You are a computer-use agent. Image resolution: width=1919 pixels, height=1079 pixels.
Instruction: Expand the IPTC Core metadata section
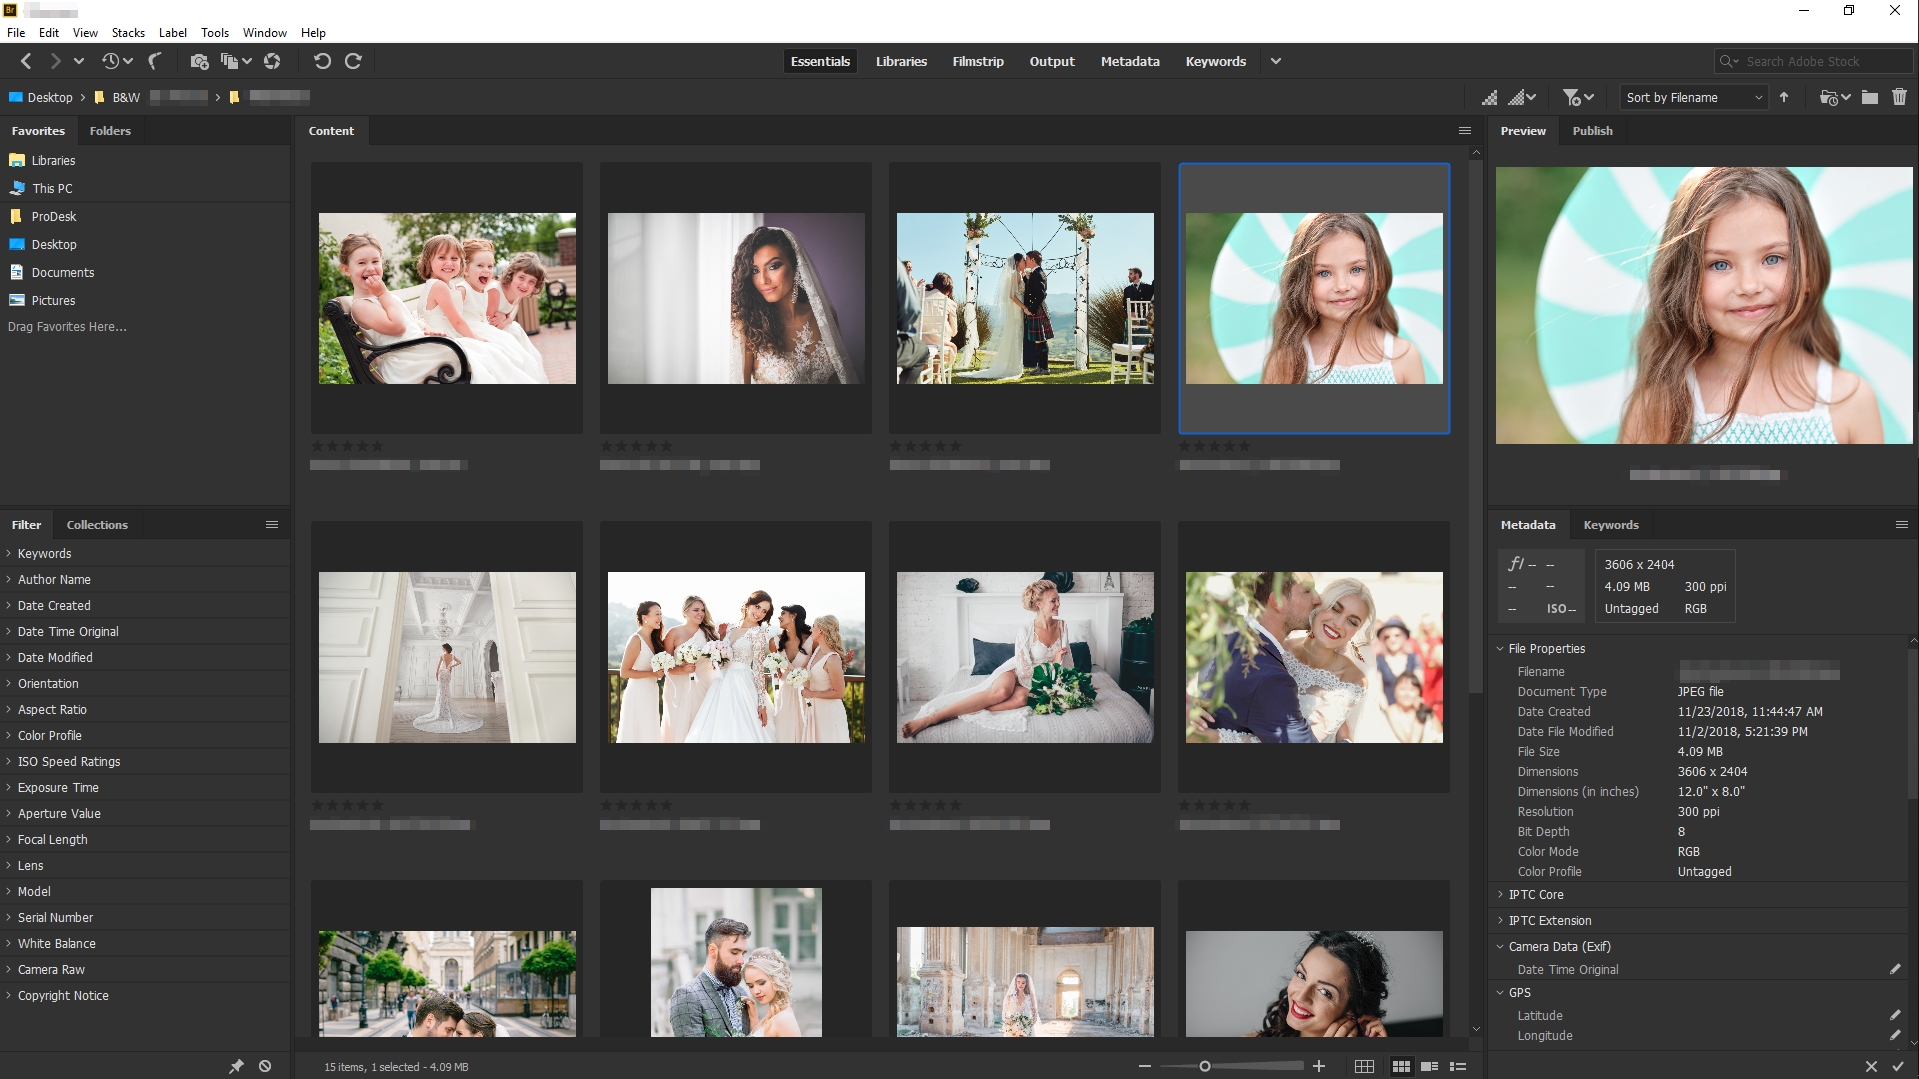(1538, 894)
